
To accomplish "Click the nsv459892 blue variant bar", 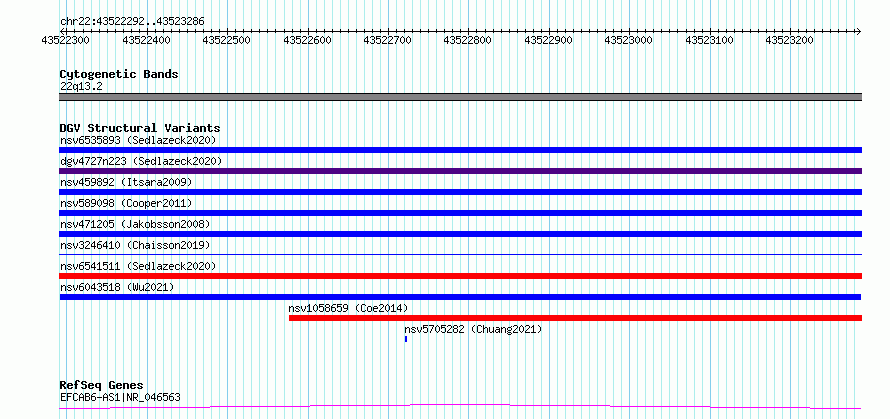I will click(x=460, y=192).
